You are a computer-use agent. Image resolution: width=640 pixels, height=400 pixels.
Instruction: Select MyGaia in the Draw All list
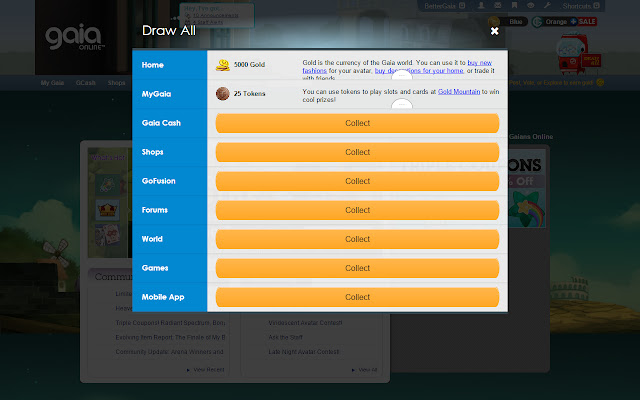pyautogui.click(x=170, y=94)
